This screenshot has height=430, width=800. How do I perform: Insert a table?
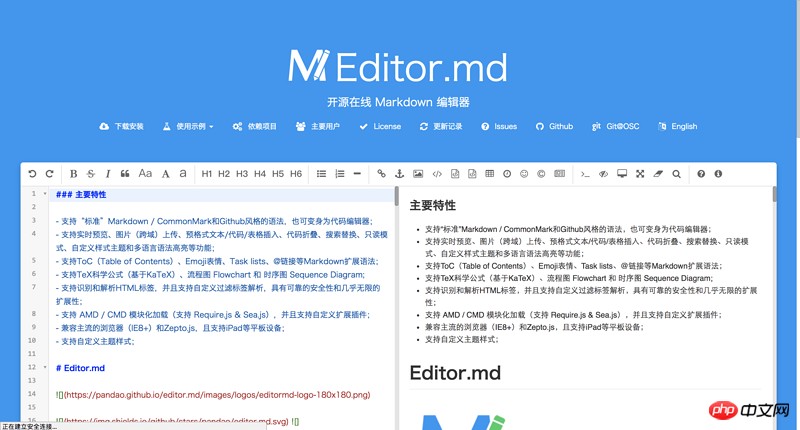click(x=490, y=173)
